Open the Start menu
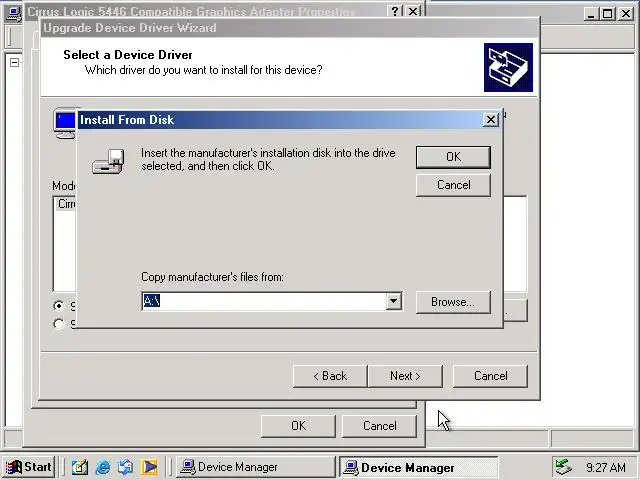This screenshot has width=640, height=480. (29, 467)
